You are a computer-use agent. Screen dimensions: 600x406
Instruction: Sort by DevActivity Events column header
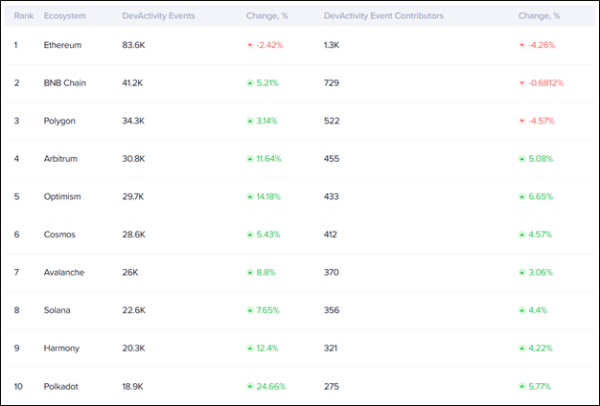(x=156, y=17)
